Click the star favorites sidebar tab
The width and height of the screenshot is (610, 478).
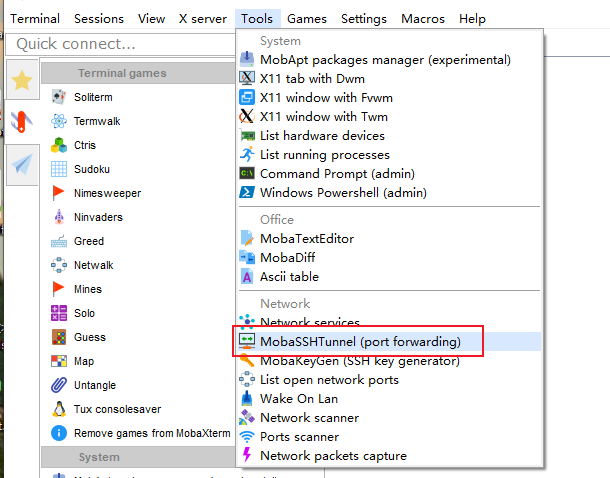[22, 80]
